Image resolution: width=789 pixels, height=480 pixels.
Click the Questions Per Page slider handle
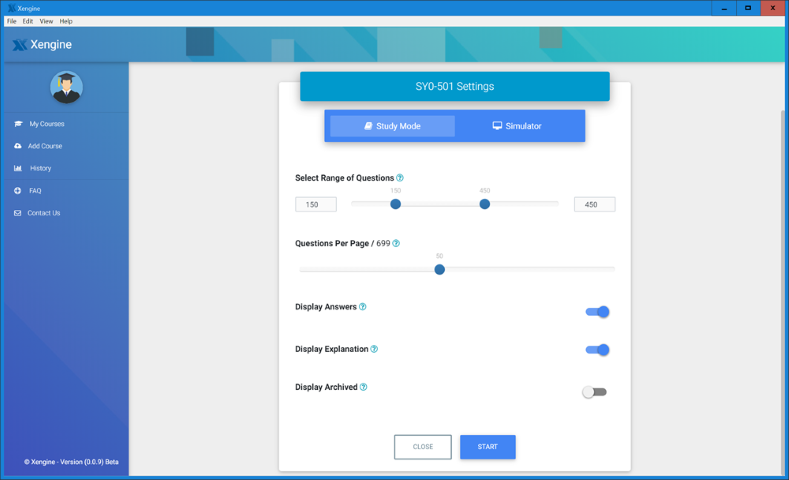(x=439, y=269)
